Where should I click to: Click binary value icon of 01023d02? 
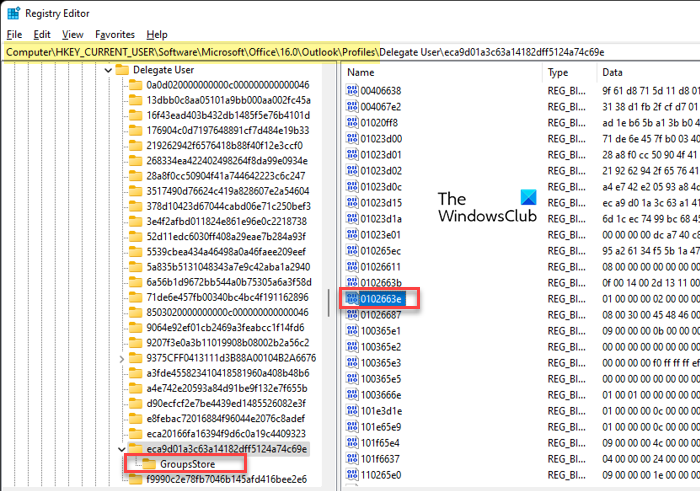352,171
